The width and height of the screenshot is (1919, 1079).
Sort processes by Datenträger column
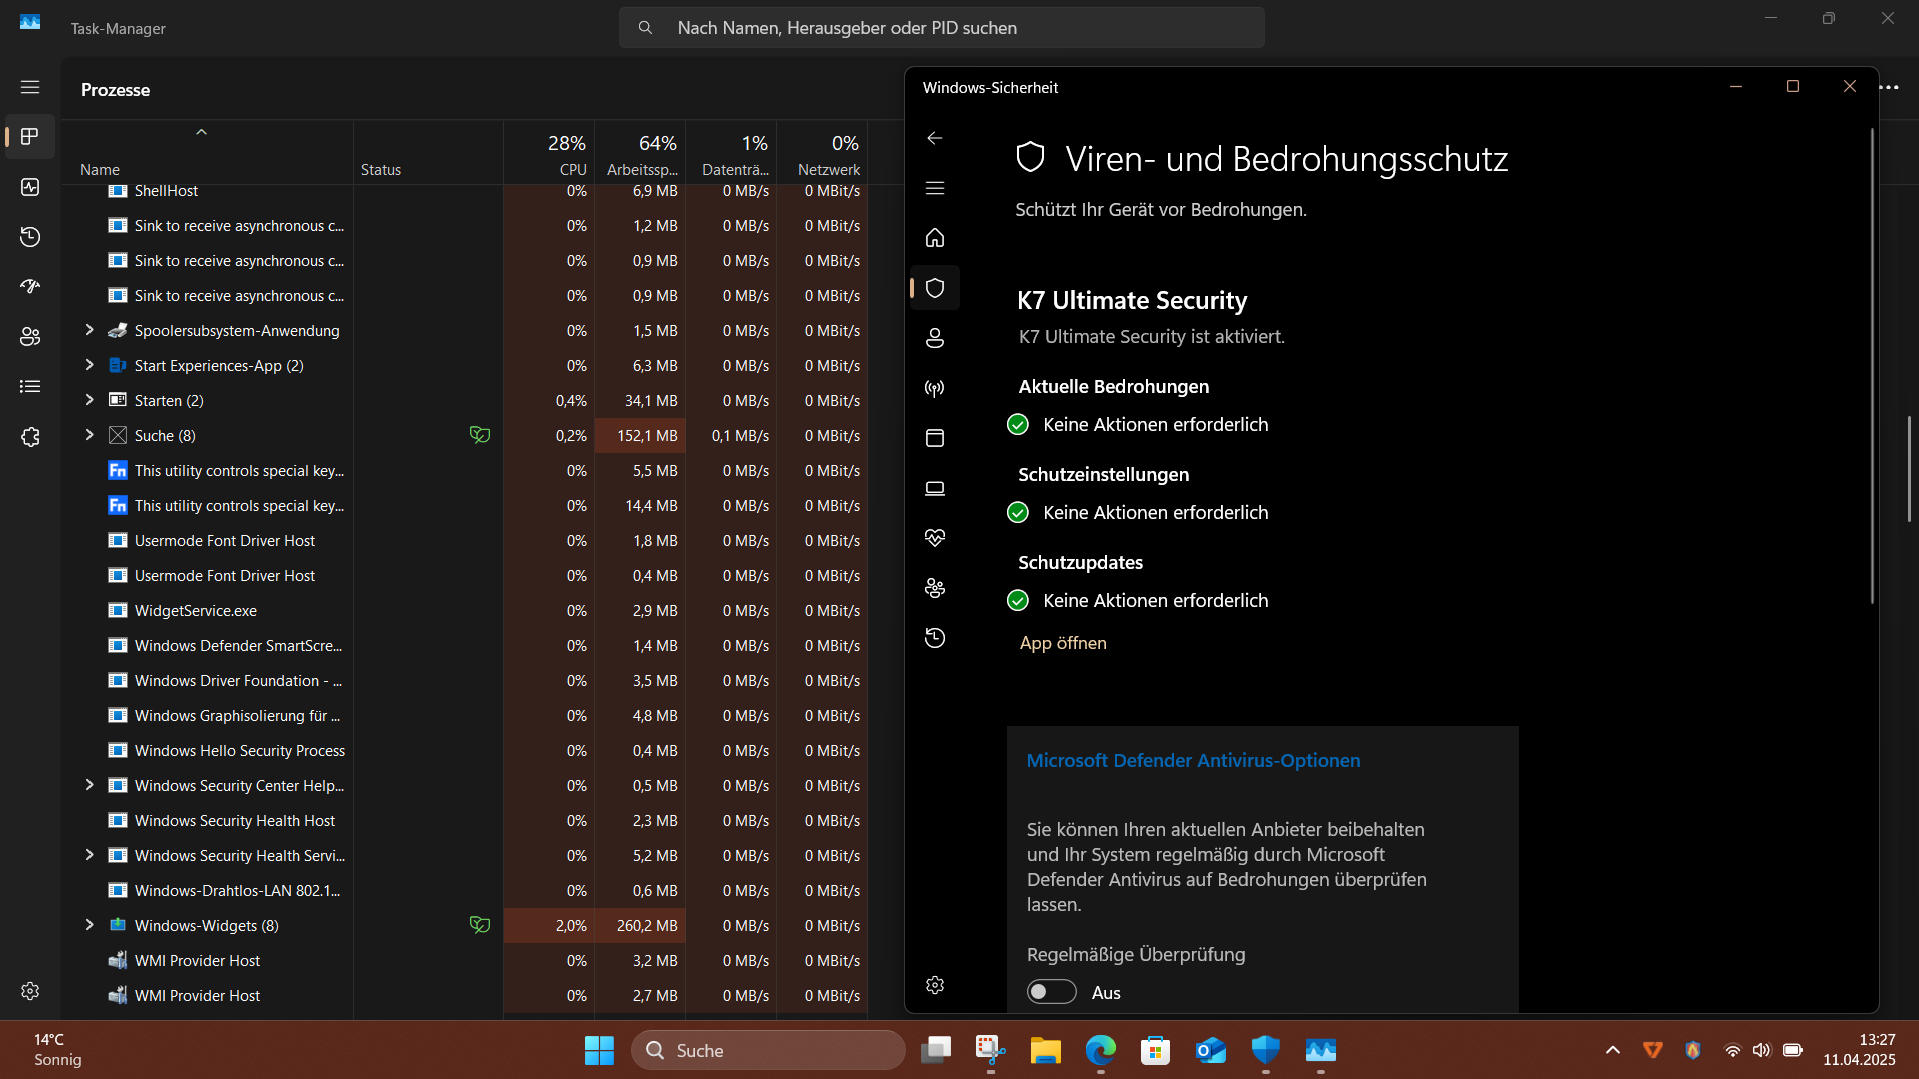coord(731,152)
